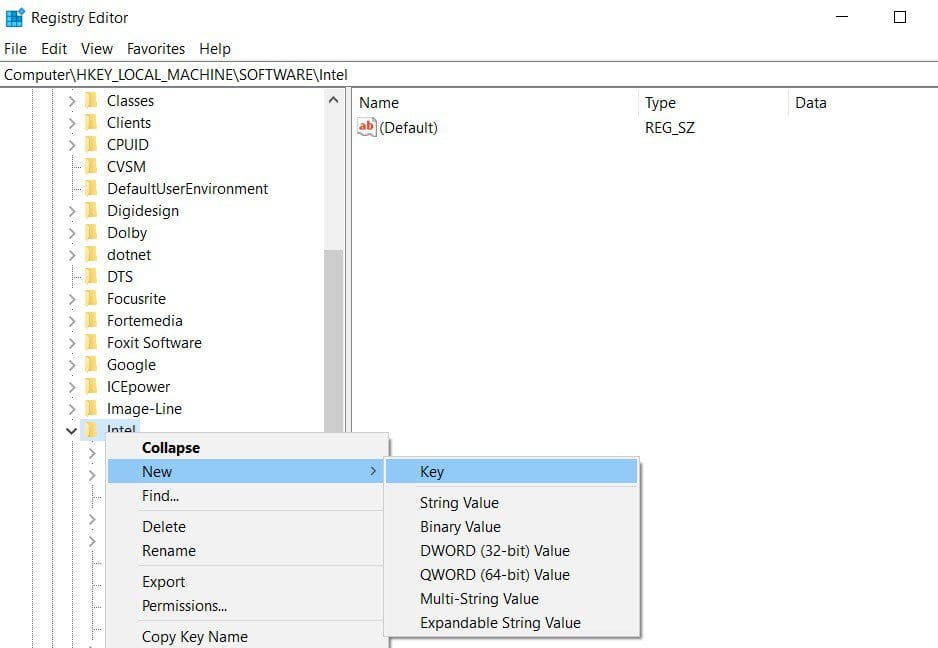
Task: Click the Image-Line folder icon
Action: click(92, 409)
